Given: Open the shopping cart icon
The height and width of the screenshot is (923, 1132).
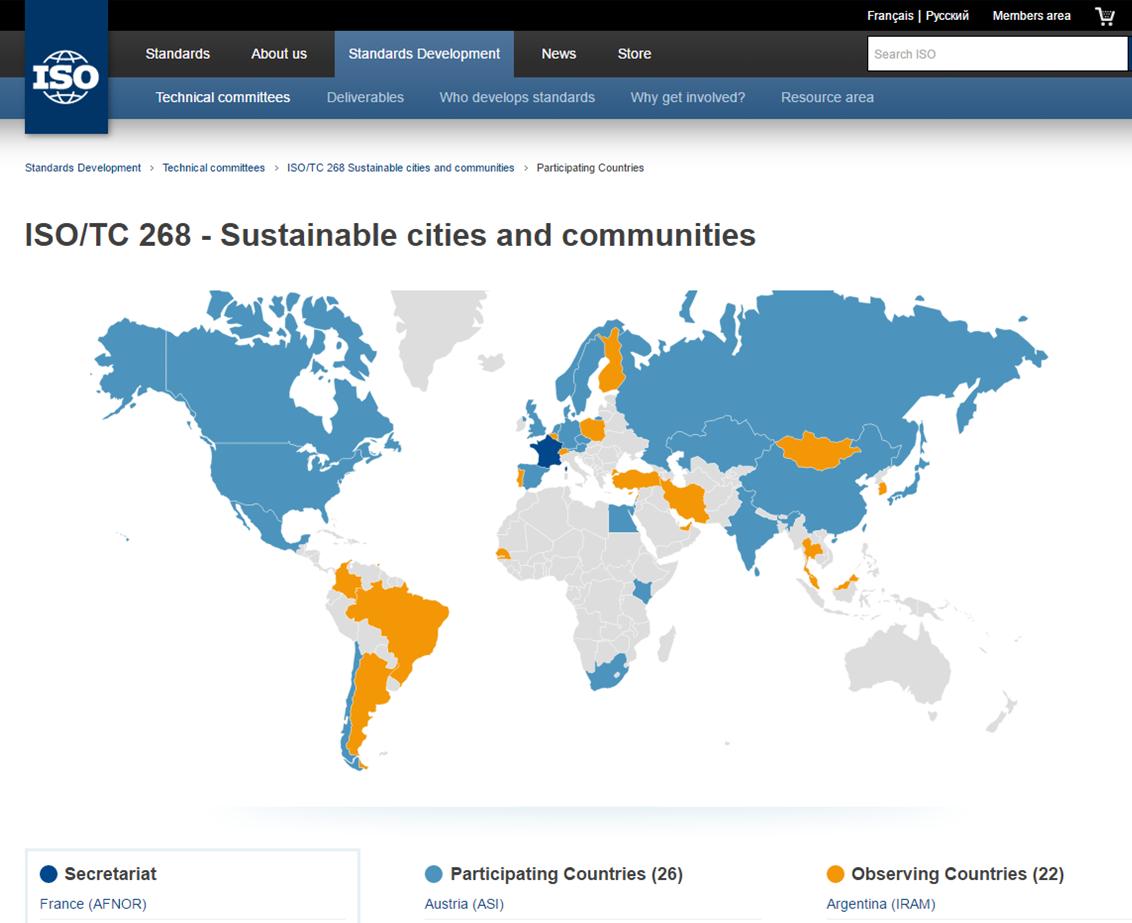Looking at the screenshot, I should tap(1105, 16).
